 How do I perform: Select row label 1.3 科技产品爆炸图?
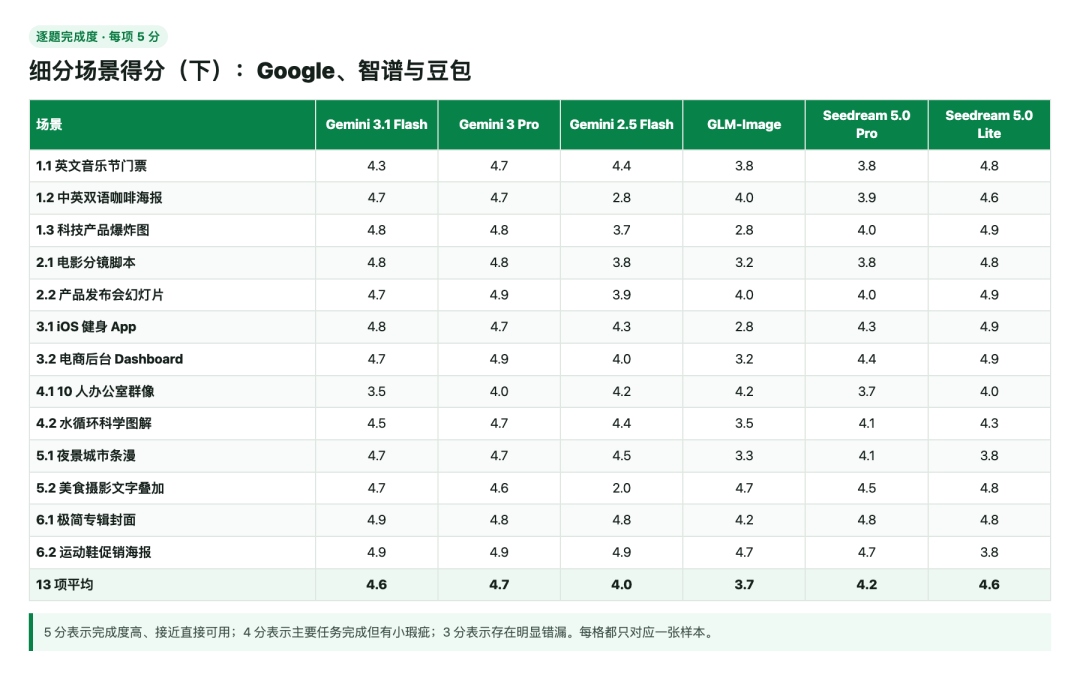point(92,230)
